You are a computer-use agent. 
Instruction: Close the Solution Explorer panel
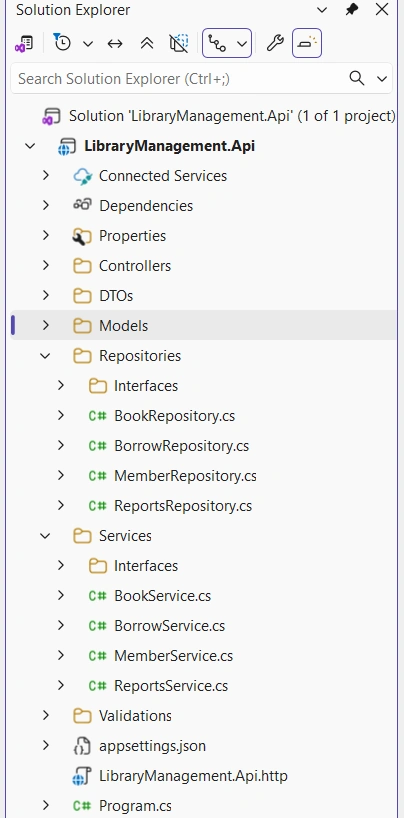(382, 9)
